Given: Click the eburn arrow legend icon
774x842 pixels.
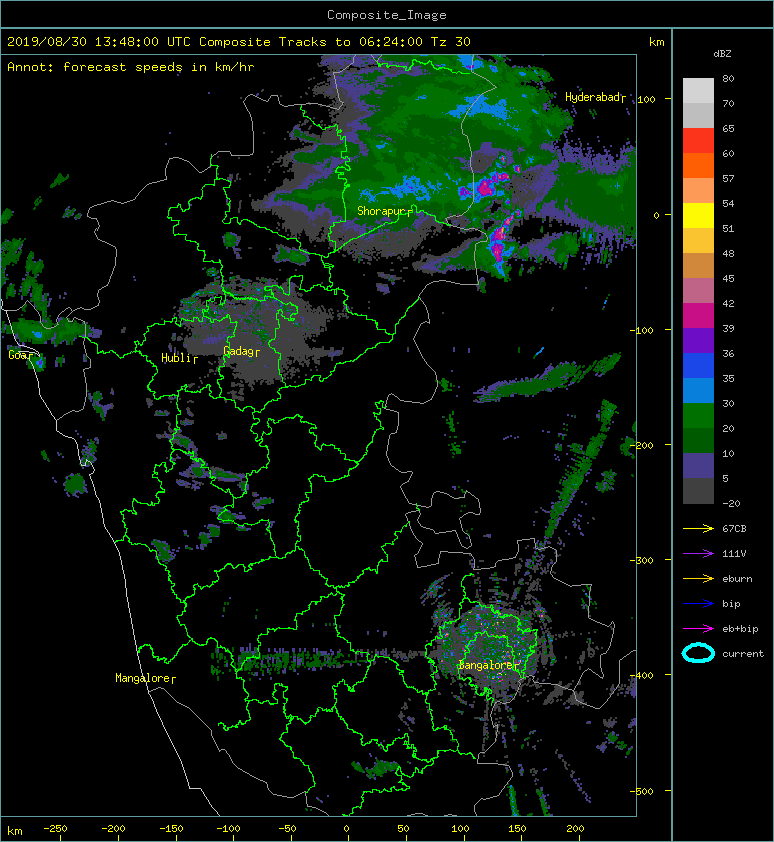Looking at the screenshot, I should click(698, 579).
